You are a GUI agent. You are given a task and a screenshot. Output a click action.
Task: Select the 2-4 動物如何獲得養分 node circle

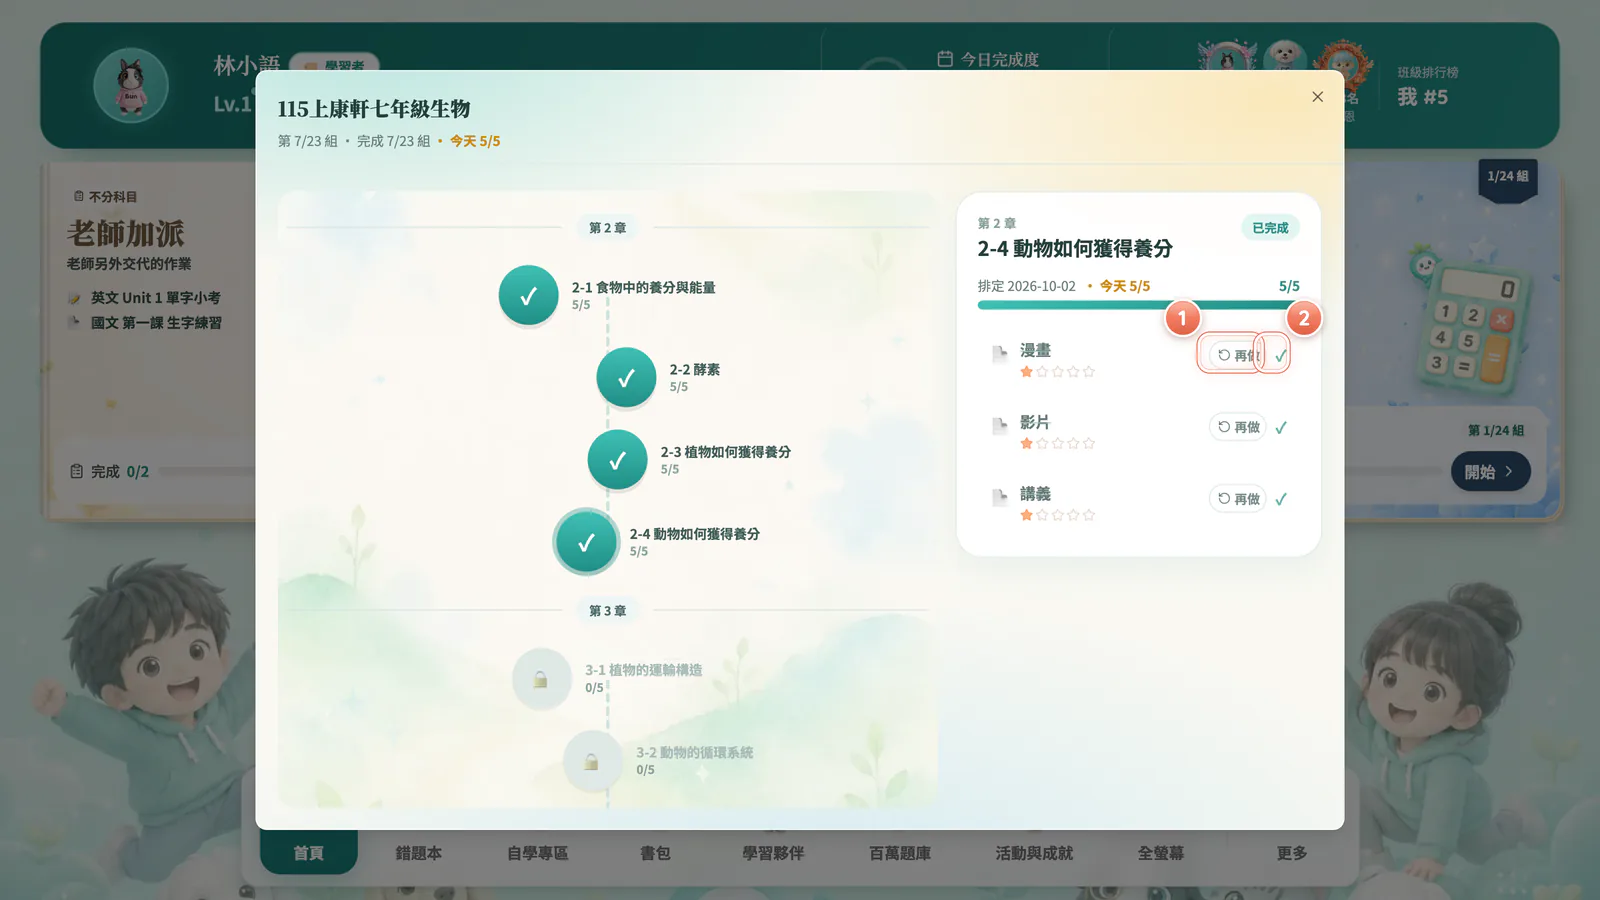coord(586,542)
